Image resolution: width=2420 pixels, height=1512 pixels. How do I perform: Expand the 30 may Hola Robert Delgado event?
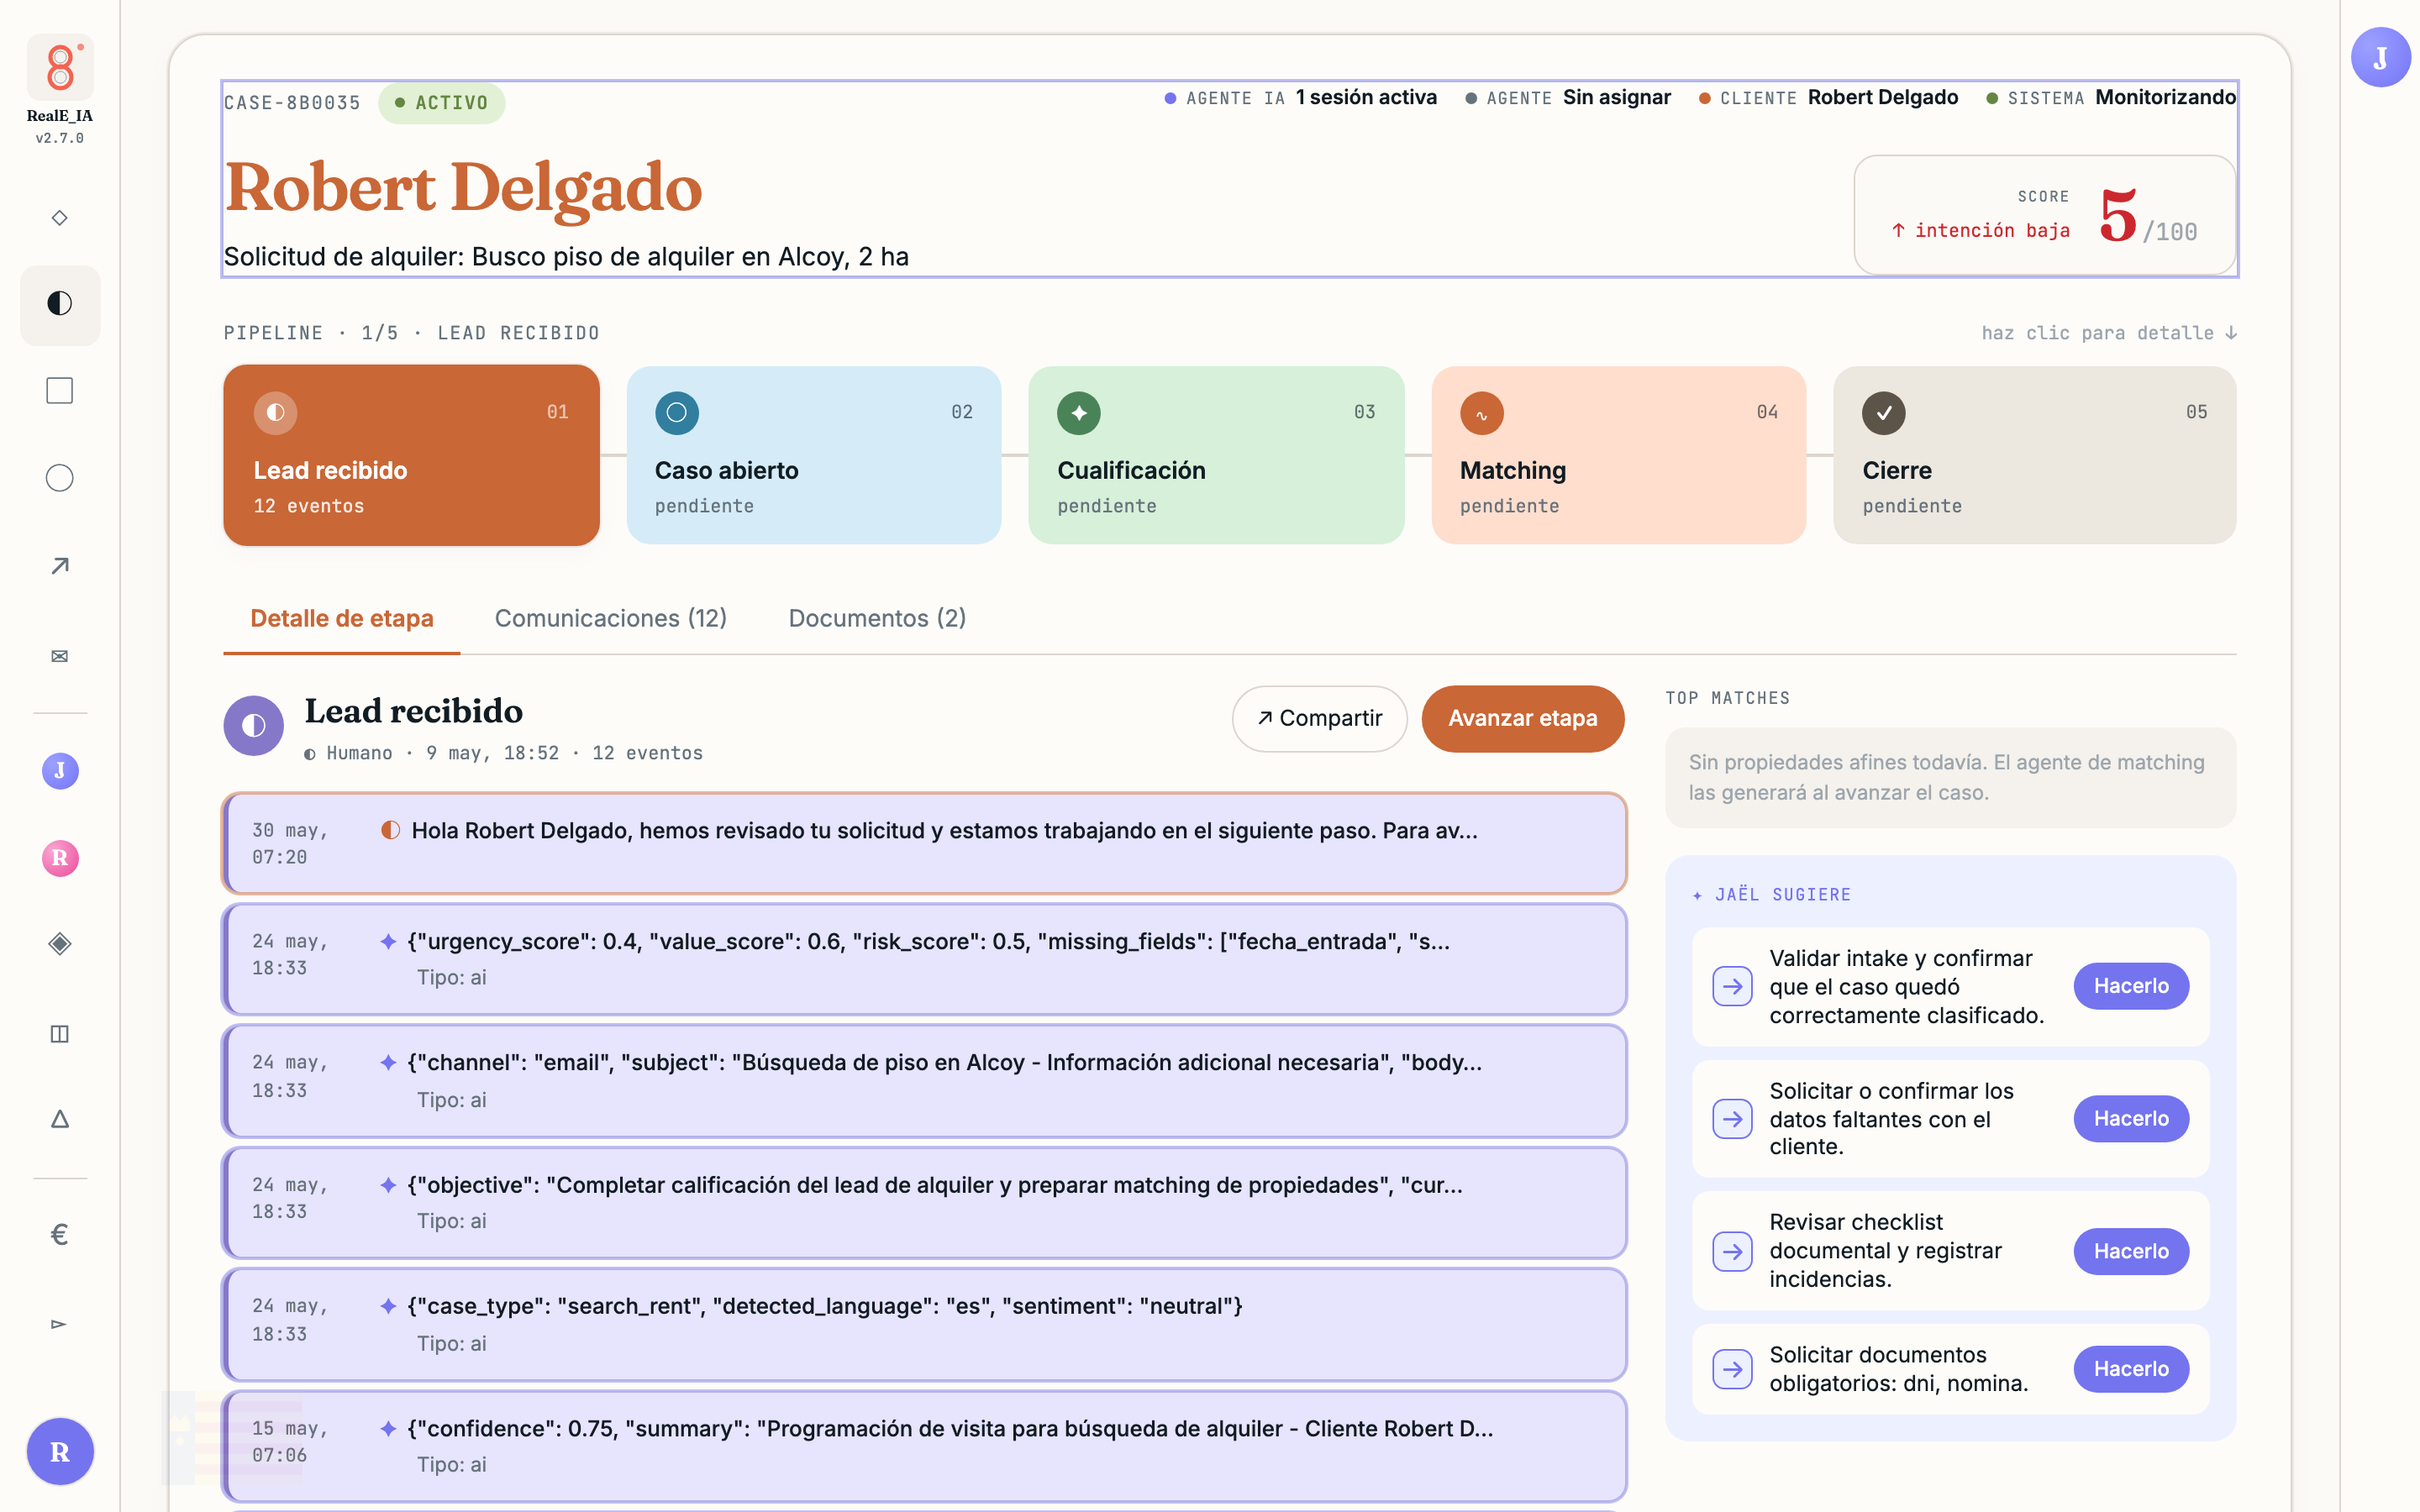pyautogui.click(x=924, y=843)
